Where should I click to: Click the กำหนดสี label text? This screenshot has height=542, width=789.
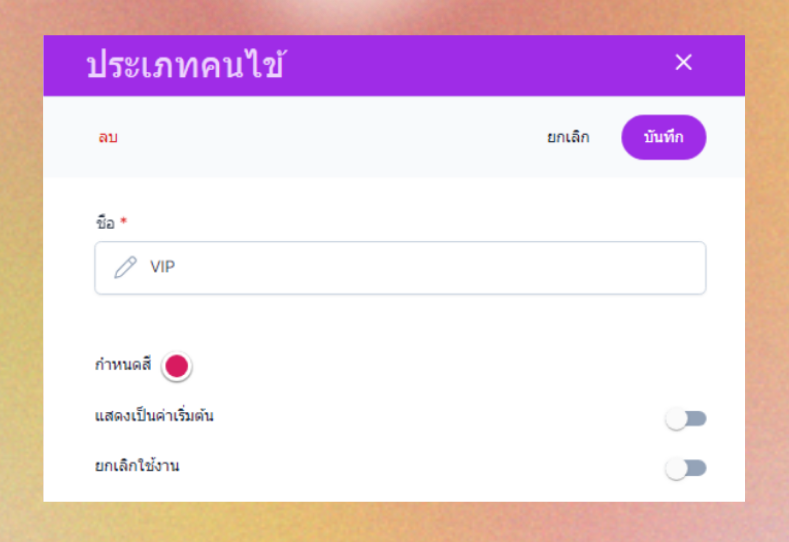click(123, 364)
